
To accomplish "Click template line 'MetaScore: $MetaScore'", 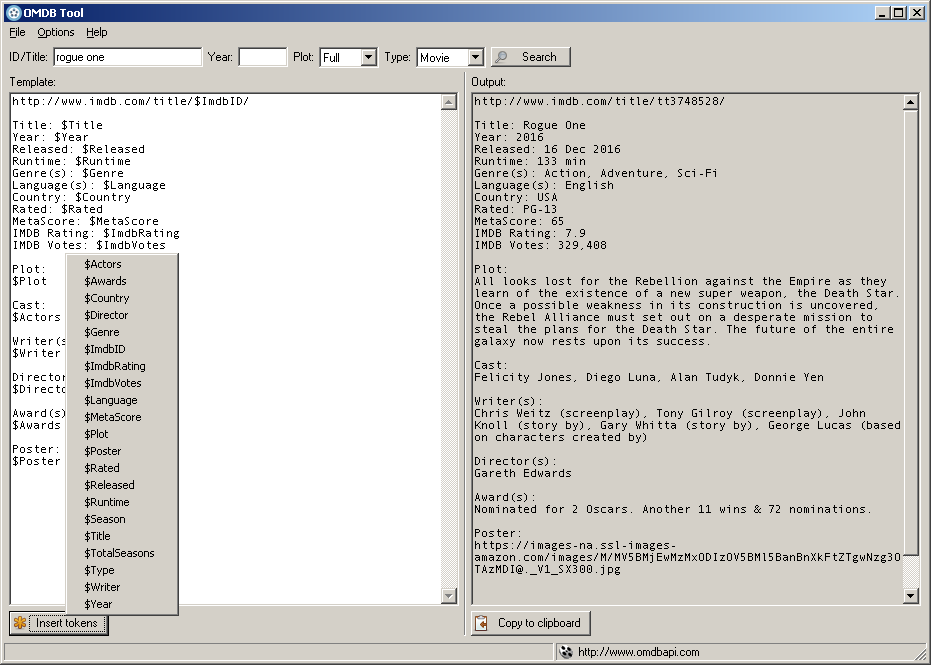I will (86, 221).
